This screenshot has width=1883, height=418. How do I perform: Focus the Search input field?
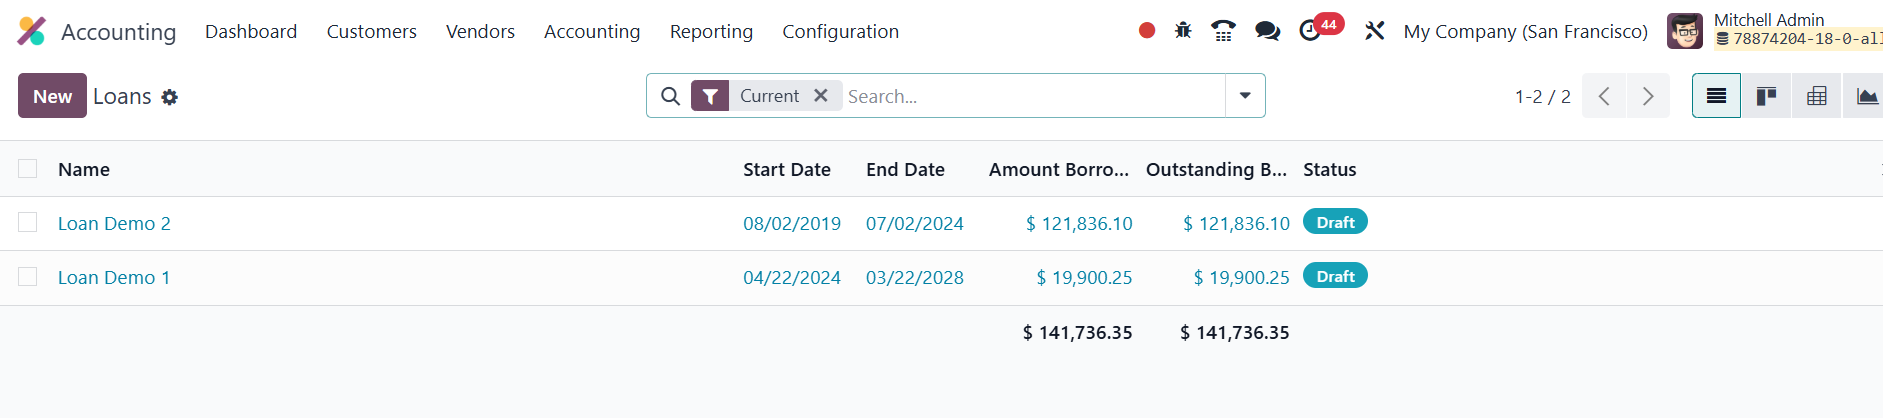click(x=1030, y=96)
